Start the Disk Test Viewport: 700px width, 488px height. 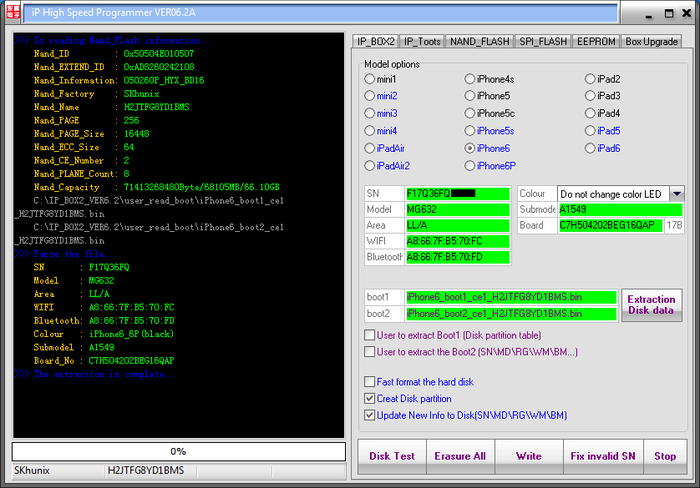(392, 456)
